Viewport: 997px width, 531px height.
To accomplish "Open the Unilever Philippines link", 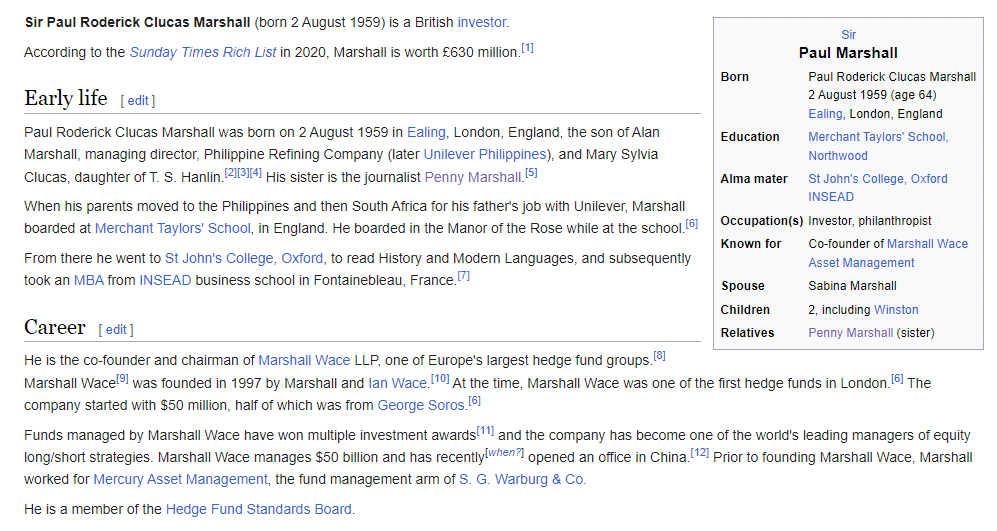I will pos(485,155).
